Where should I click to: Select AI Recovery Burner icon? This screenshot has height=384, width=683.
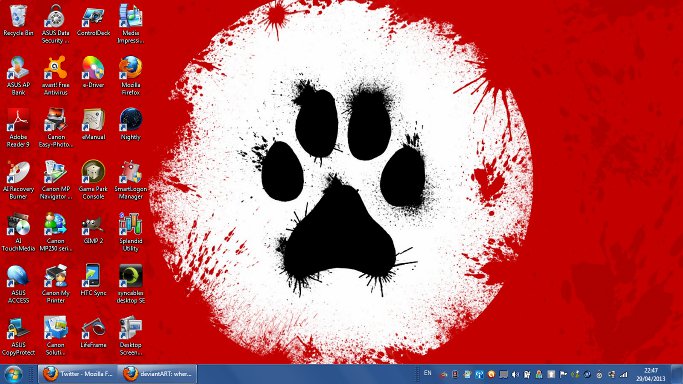(18, 180)
